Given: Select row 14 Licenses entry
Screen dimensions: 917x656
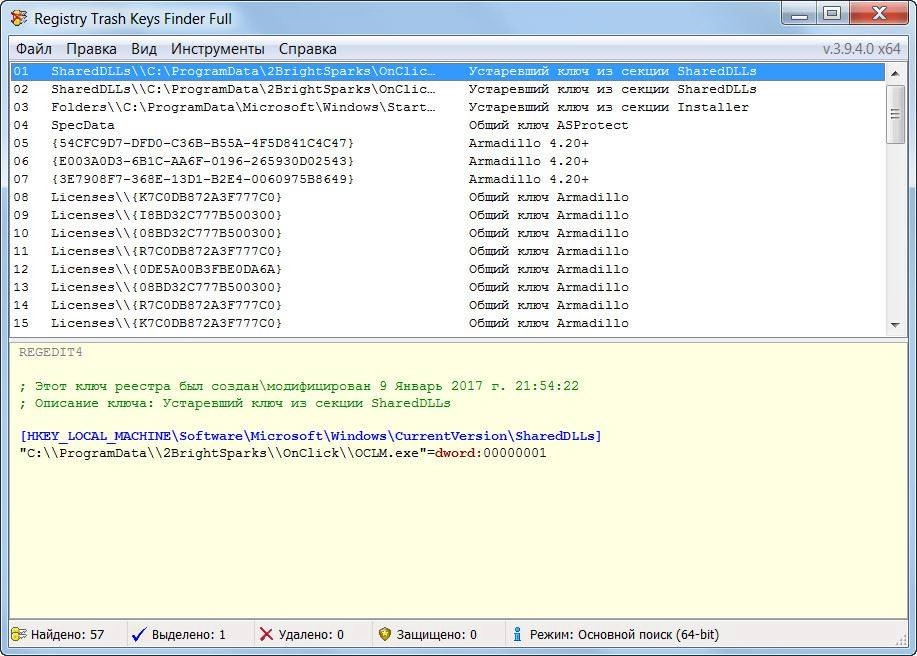Looking at the screenshot, I should tap(448, 305).
